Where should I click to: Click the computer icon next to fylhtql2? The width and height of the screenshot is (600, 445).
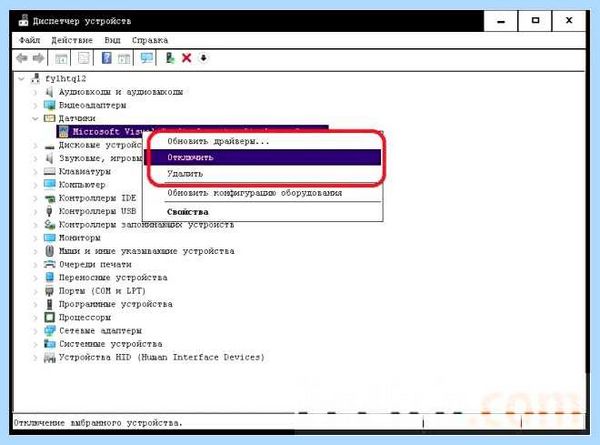point(36,78)
